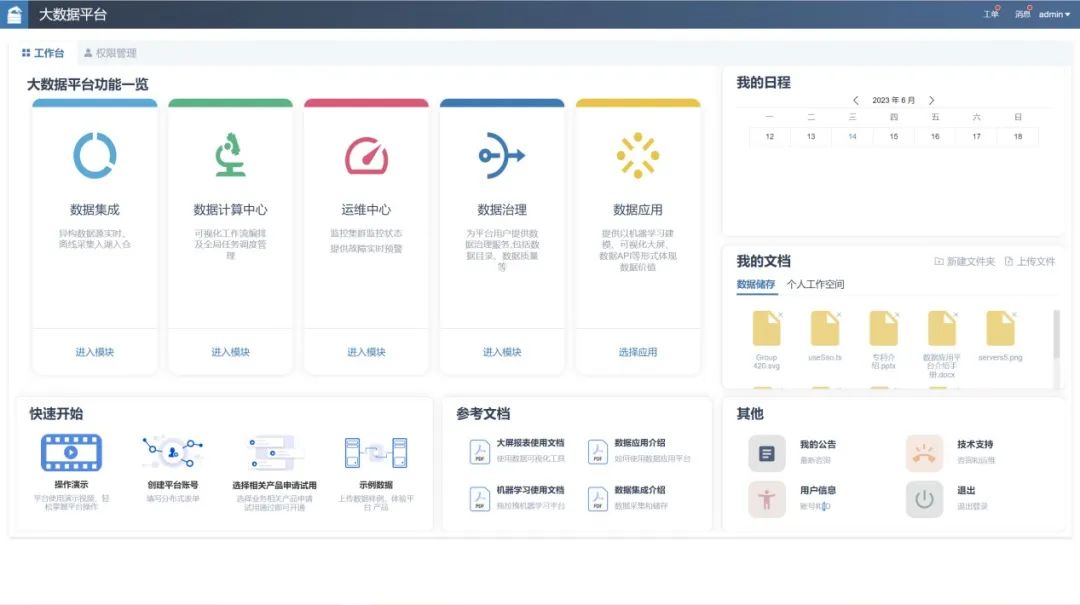Click the 我的公告 label
1080x605 pixels.
pyautogui.click(x=818, y=444)
